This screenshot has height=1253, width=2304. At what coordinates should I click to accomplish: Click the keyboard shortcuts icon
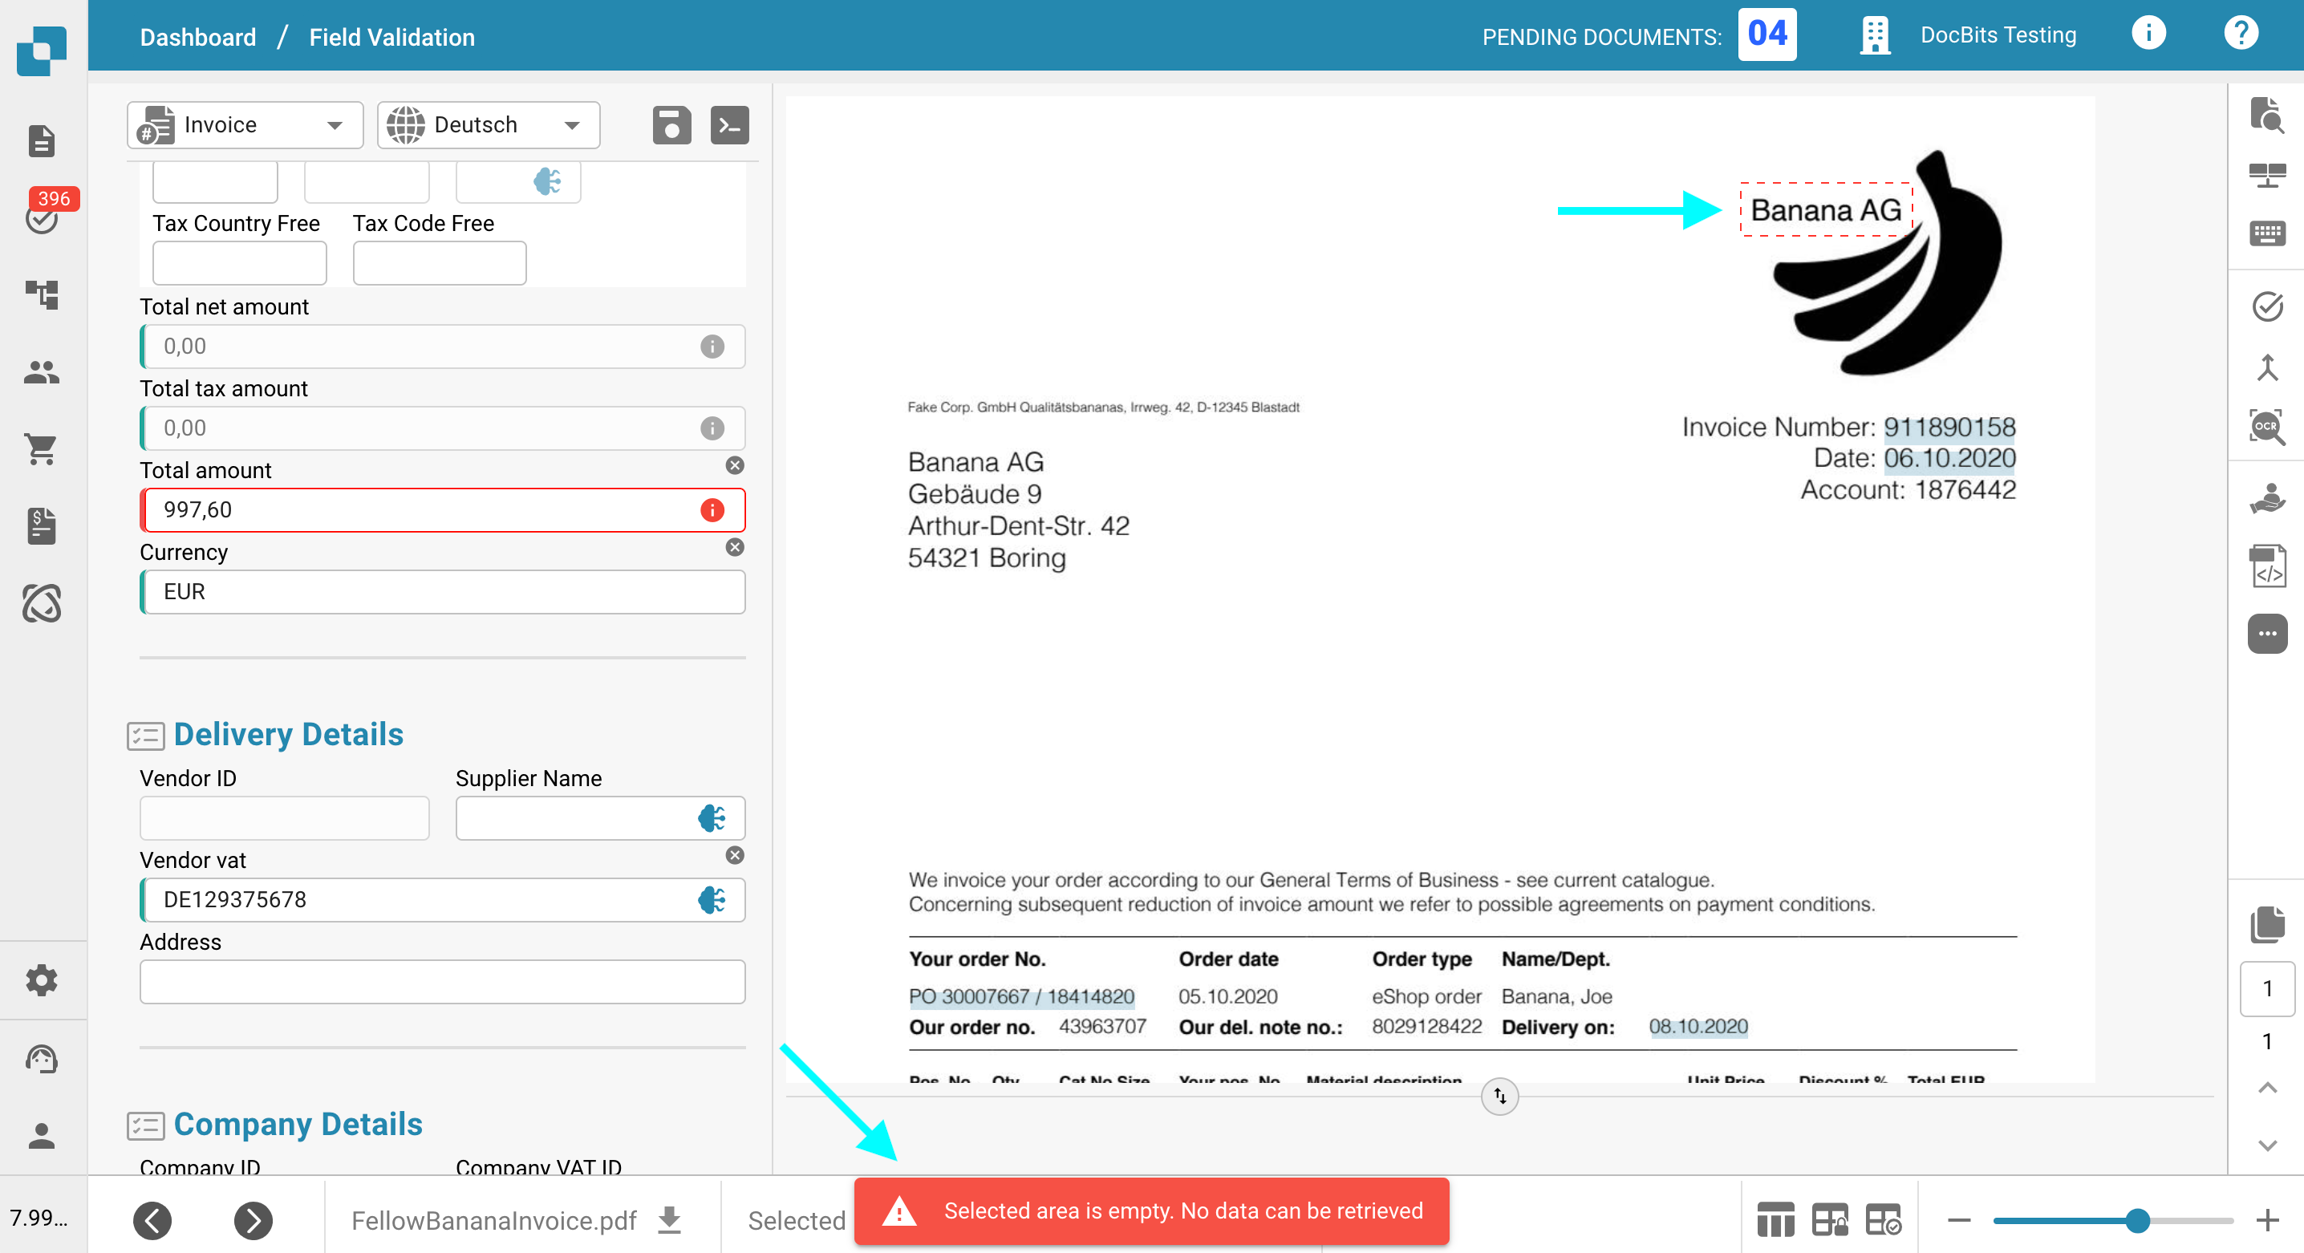2267,234
